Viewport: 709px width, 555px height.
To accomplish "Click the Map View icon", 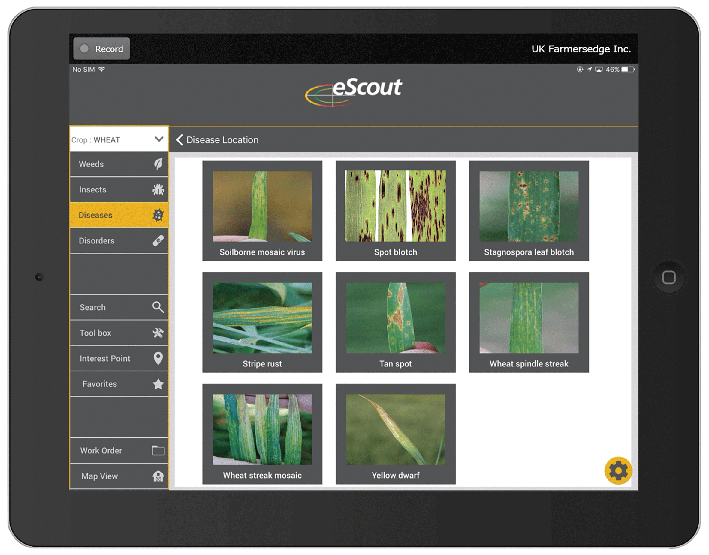I will click(158, 476).
